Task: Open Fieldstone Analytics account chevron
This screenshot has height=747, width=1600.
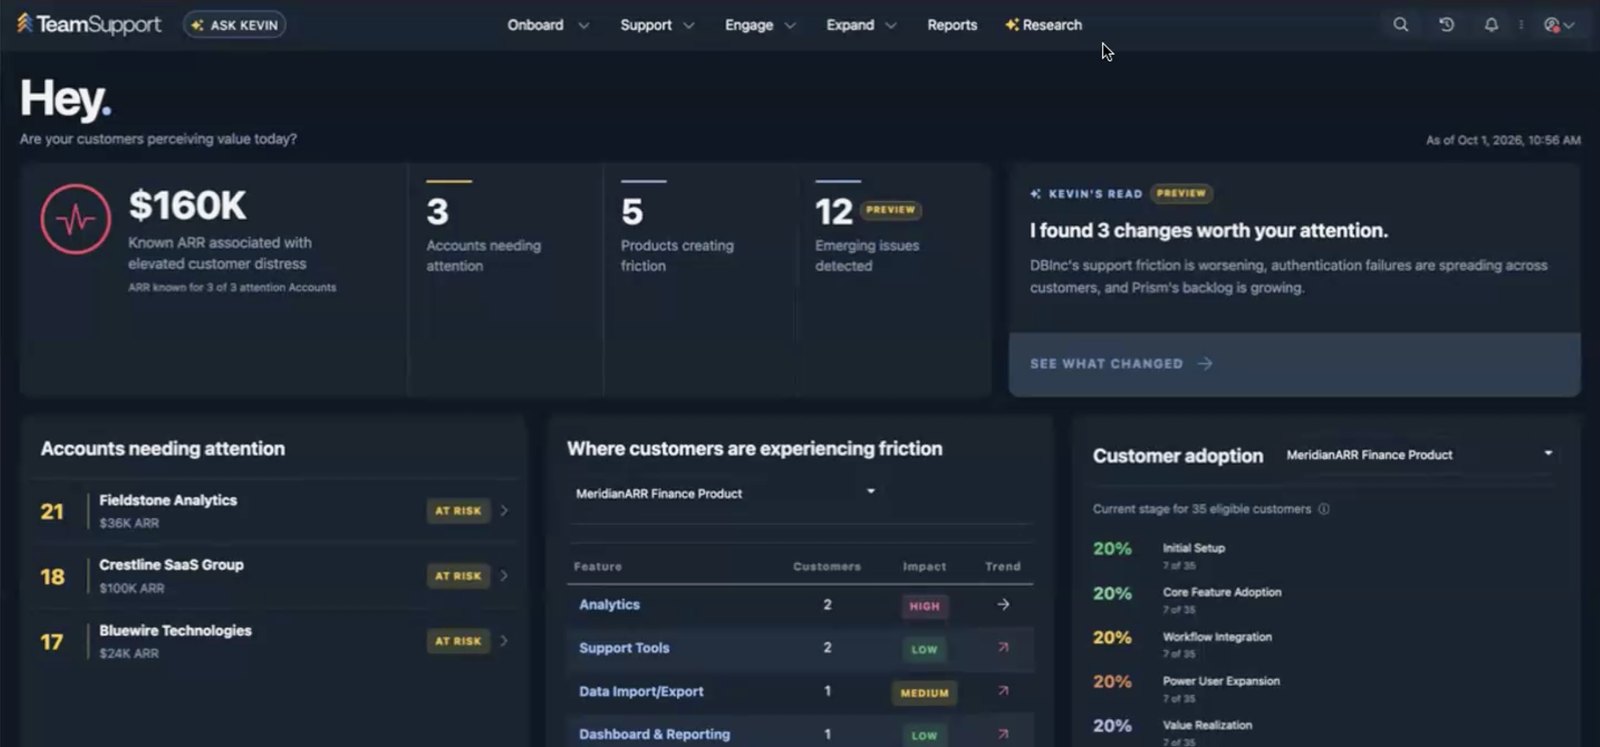Action: 504,511
